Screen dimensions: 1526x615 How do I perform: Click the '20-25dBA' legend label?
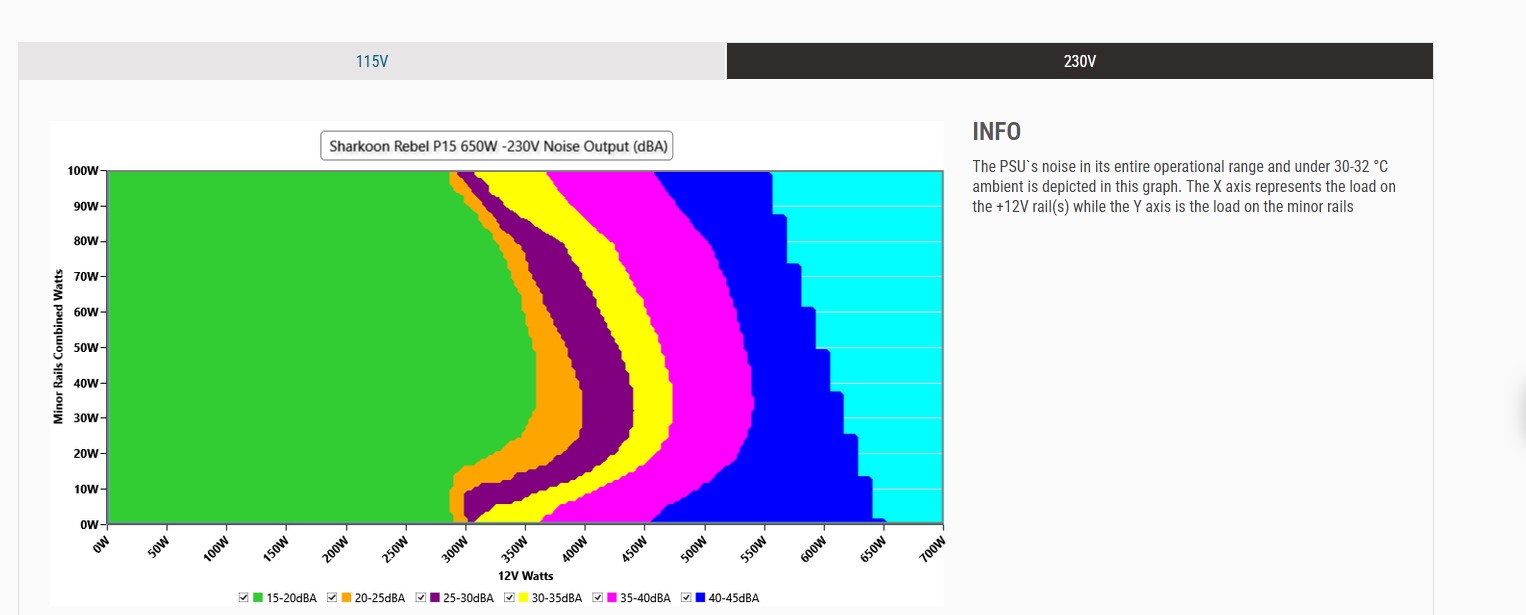tap(379, 598)
